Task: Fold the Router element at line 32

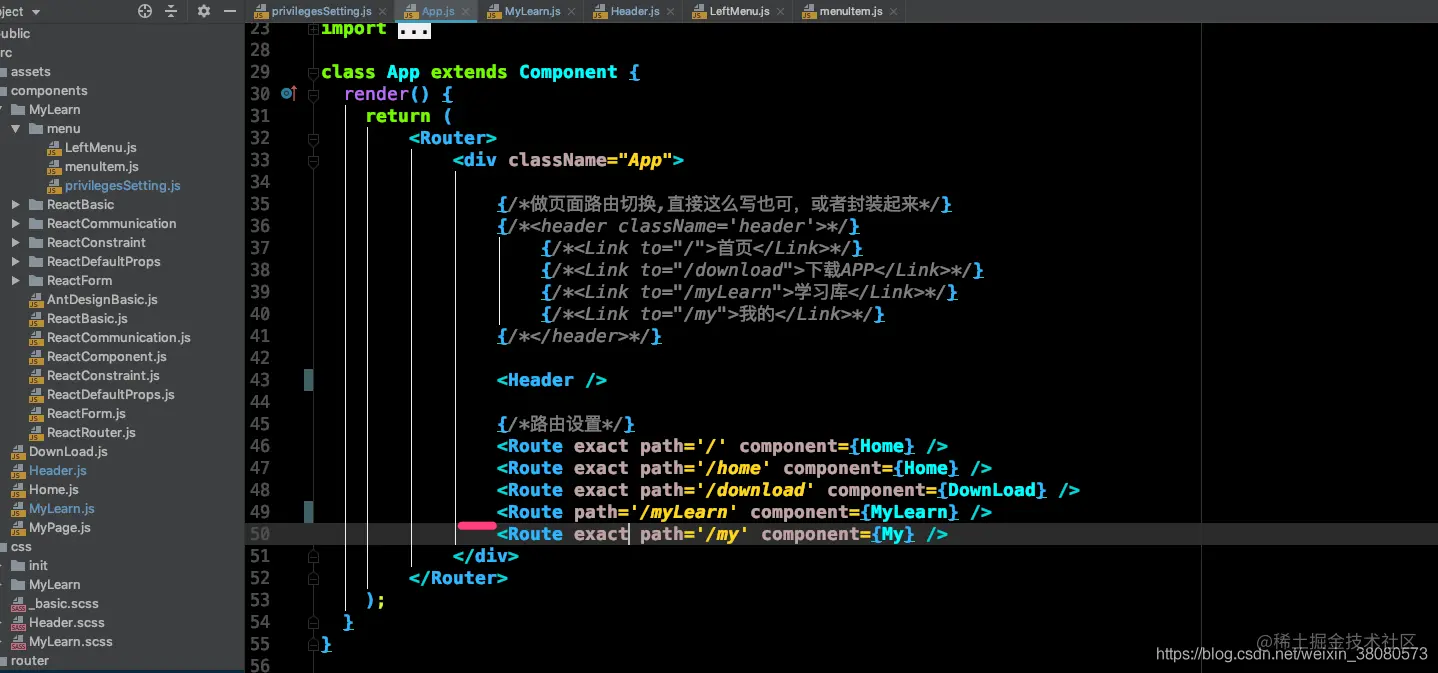Action: (314, 138)
